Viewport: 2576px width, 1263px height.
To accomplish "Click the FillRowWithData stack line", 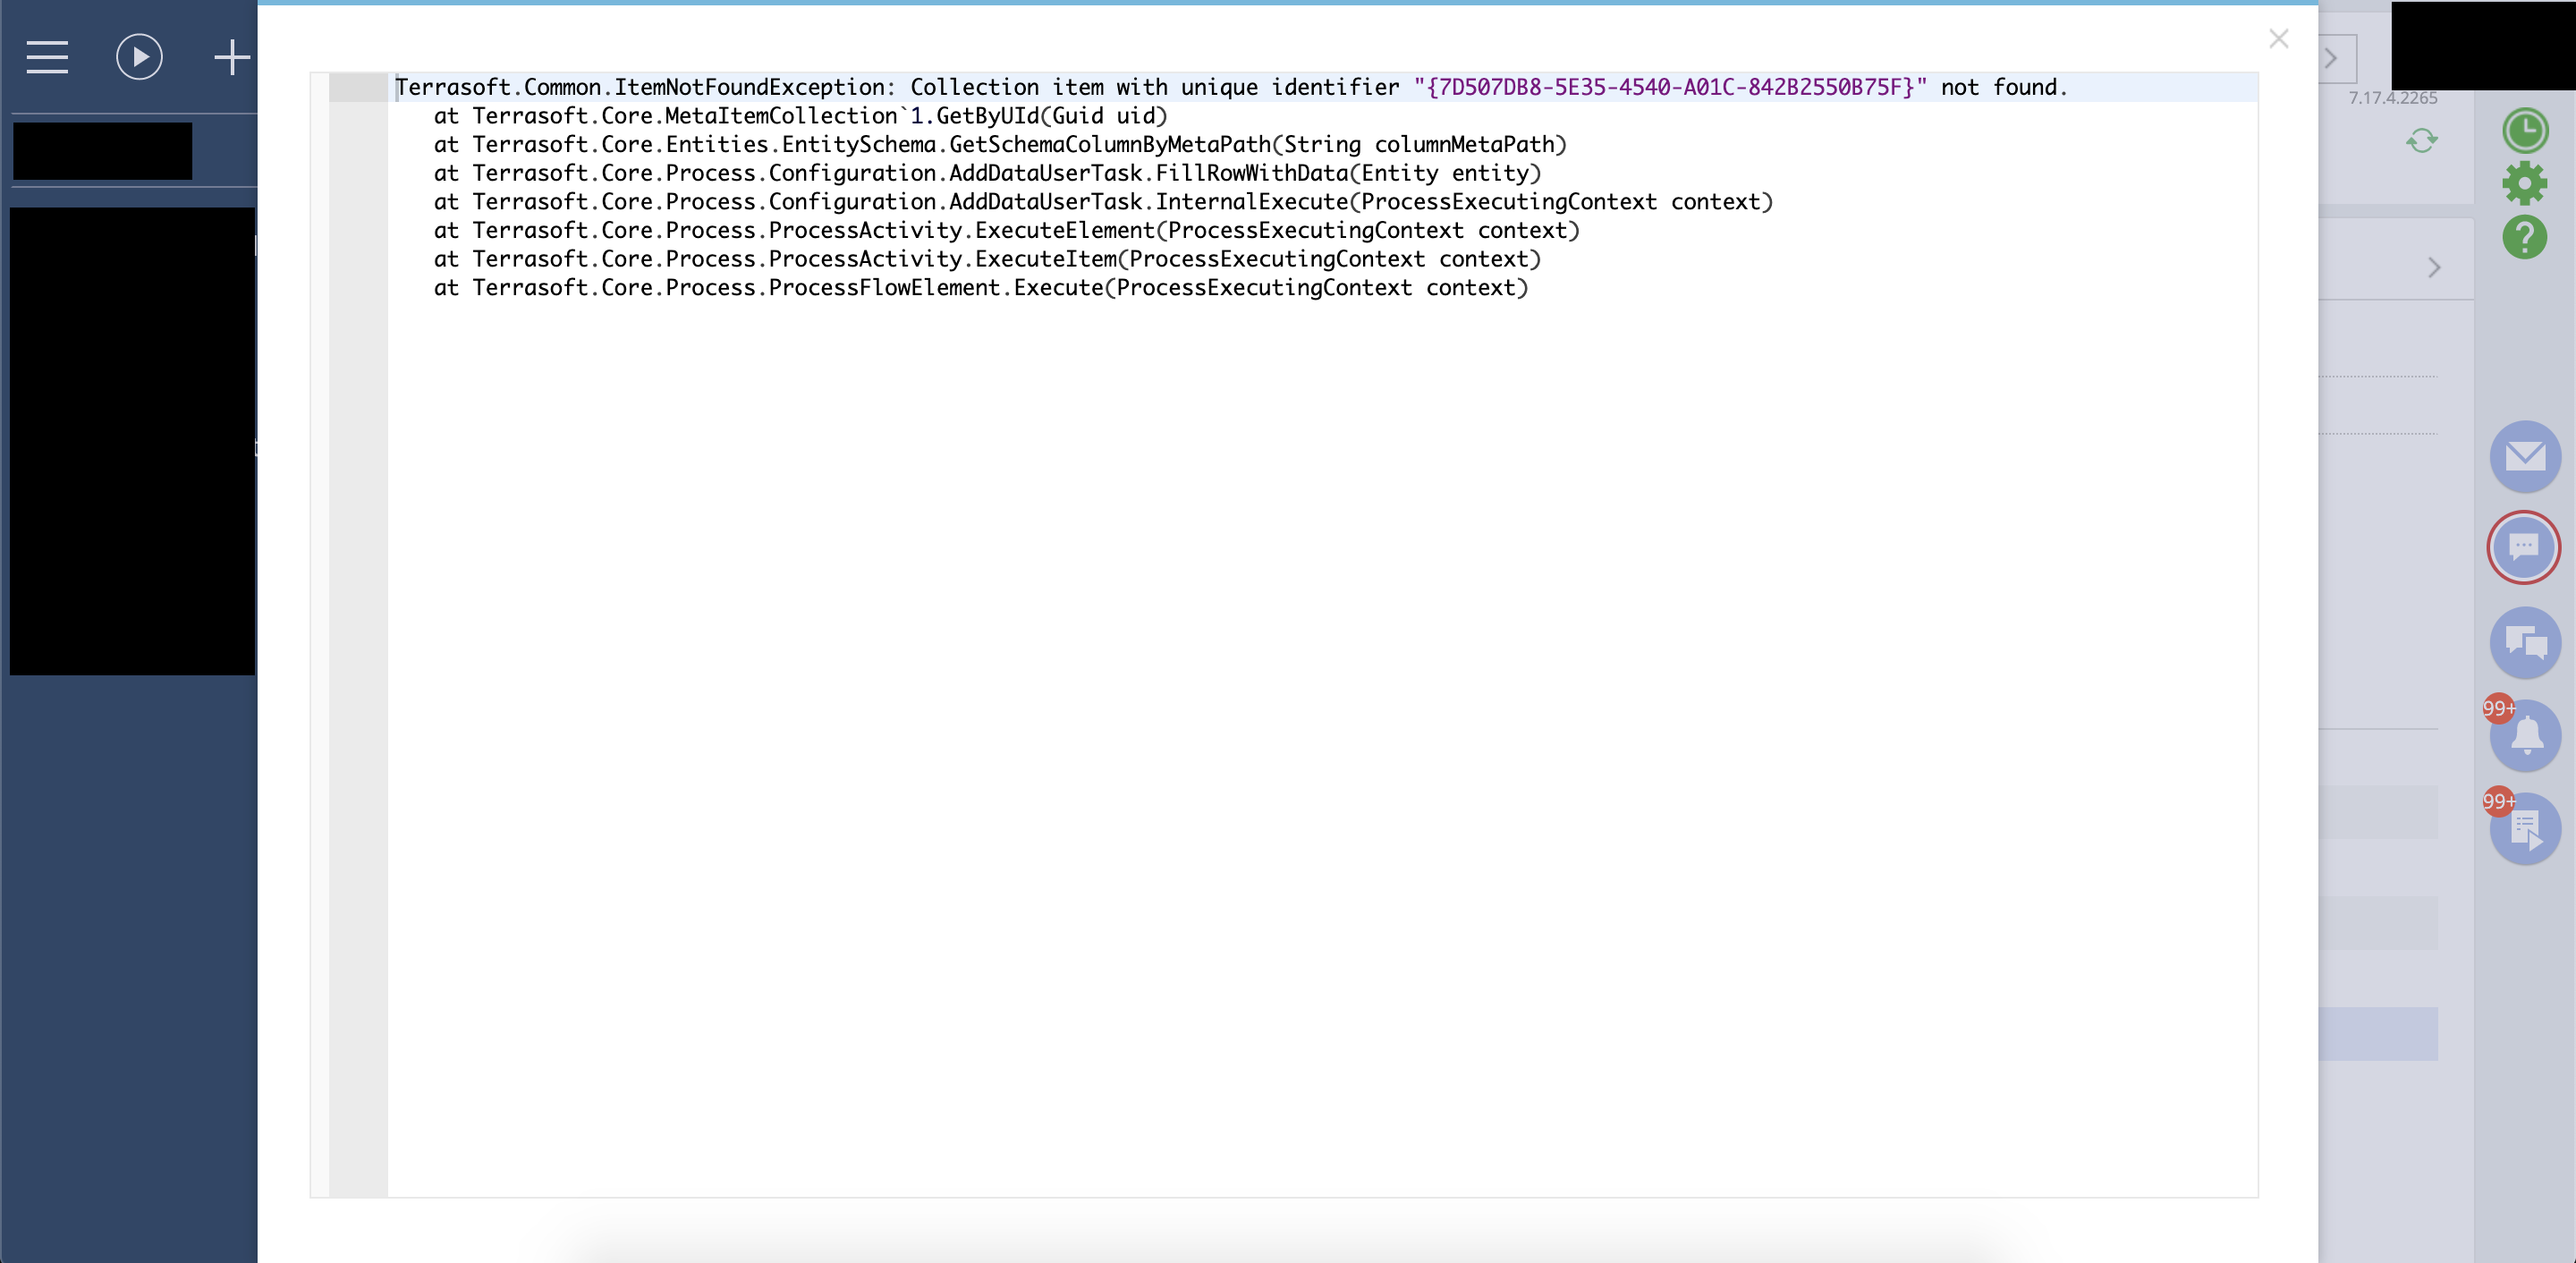I will coord(987,174).
